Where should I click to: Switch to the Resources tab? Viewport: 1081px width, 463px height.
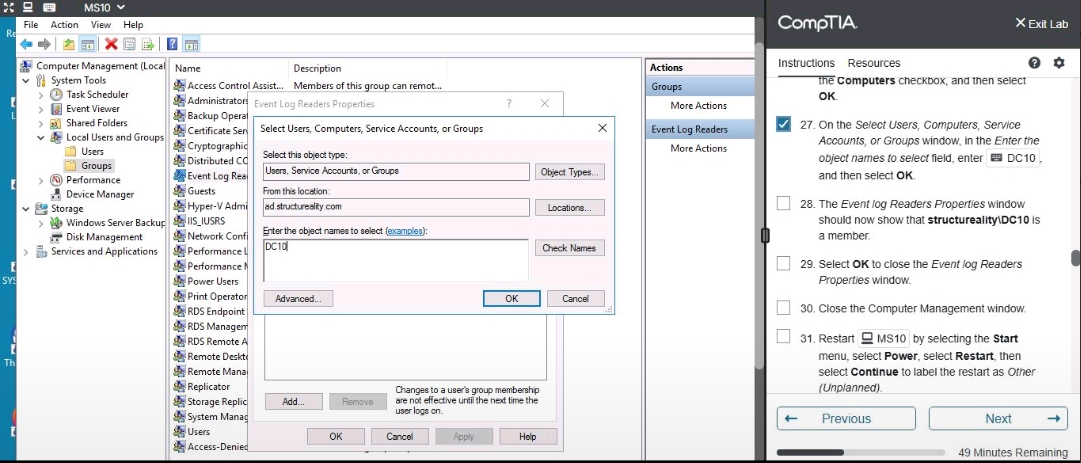[873, 63]
